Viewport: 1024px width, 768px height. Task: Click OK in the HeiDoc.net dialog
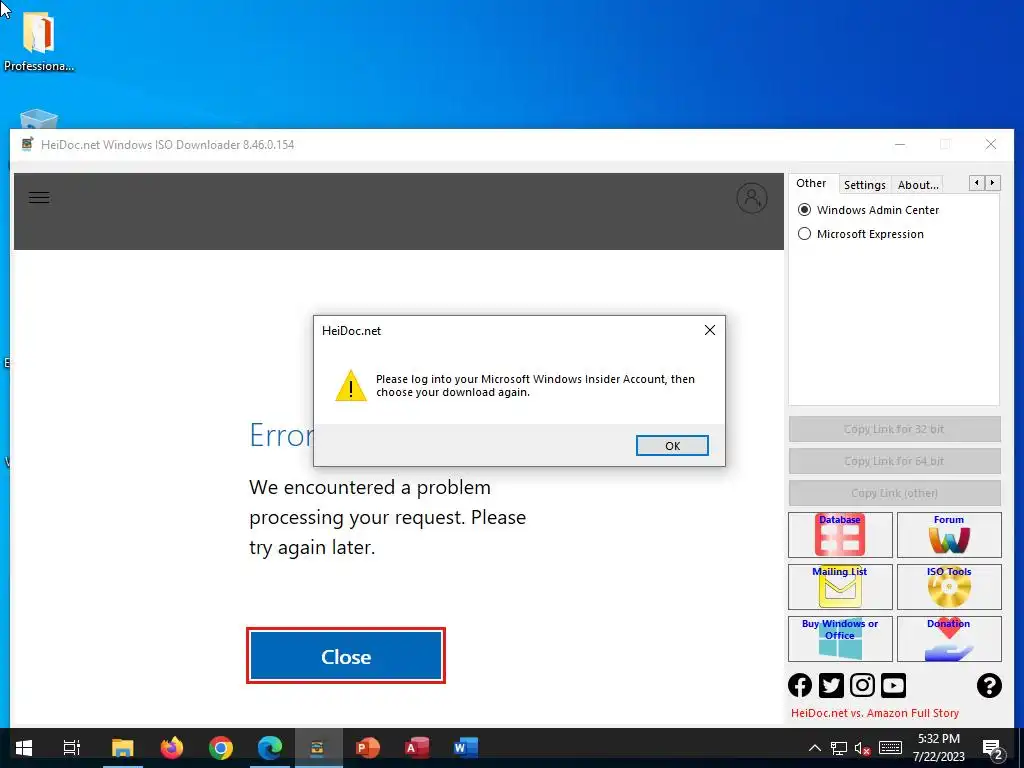(x=672, y=445)
